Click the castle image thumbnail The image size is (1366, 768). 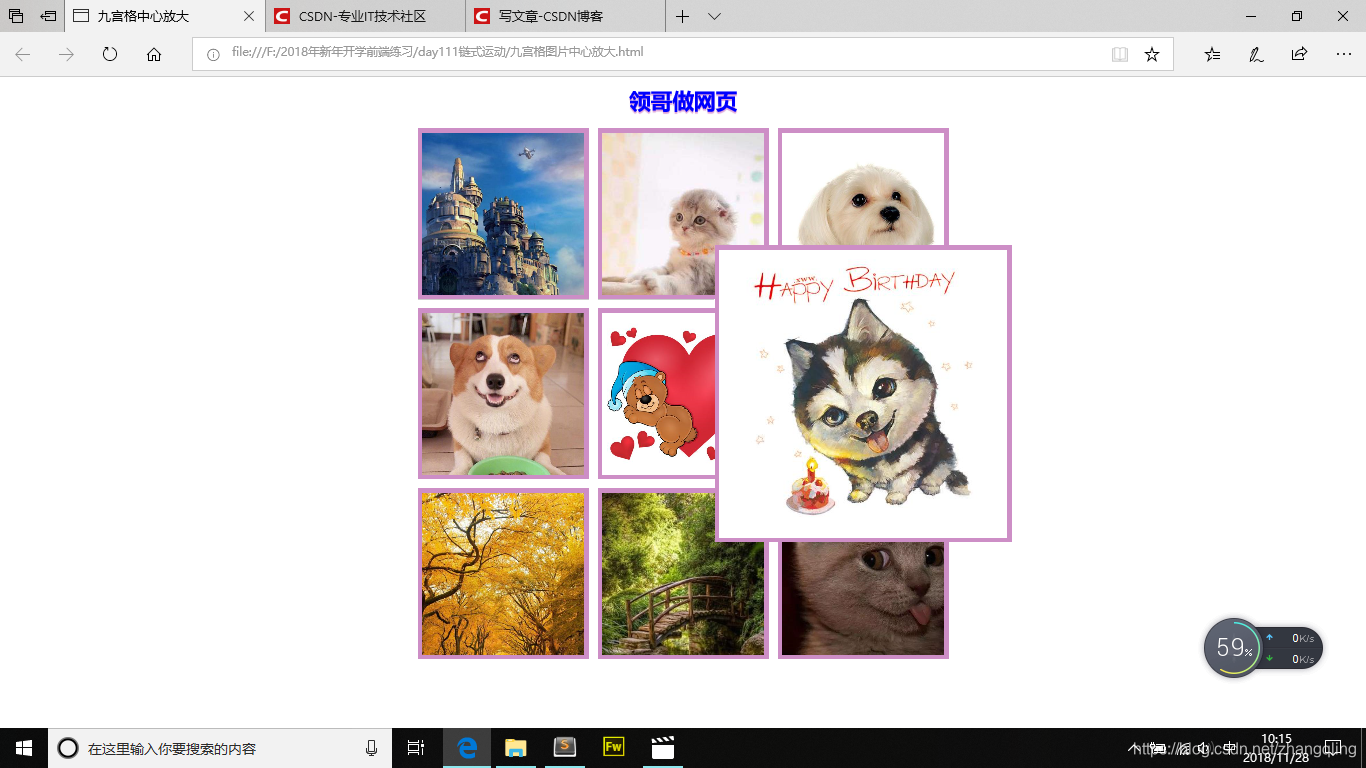click(503, 214)
